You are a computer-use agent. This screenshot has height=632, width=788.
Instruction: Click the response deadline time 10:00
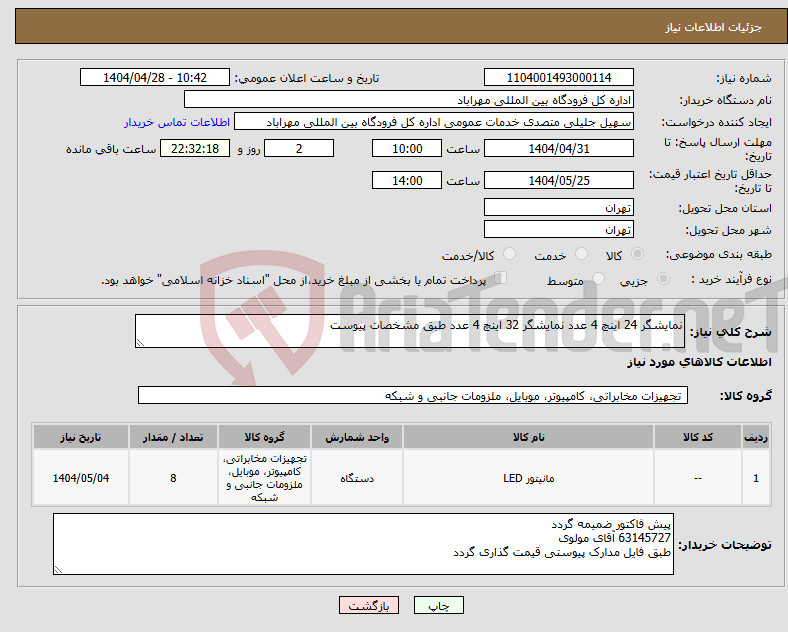coord(407,149)
